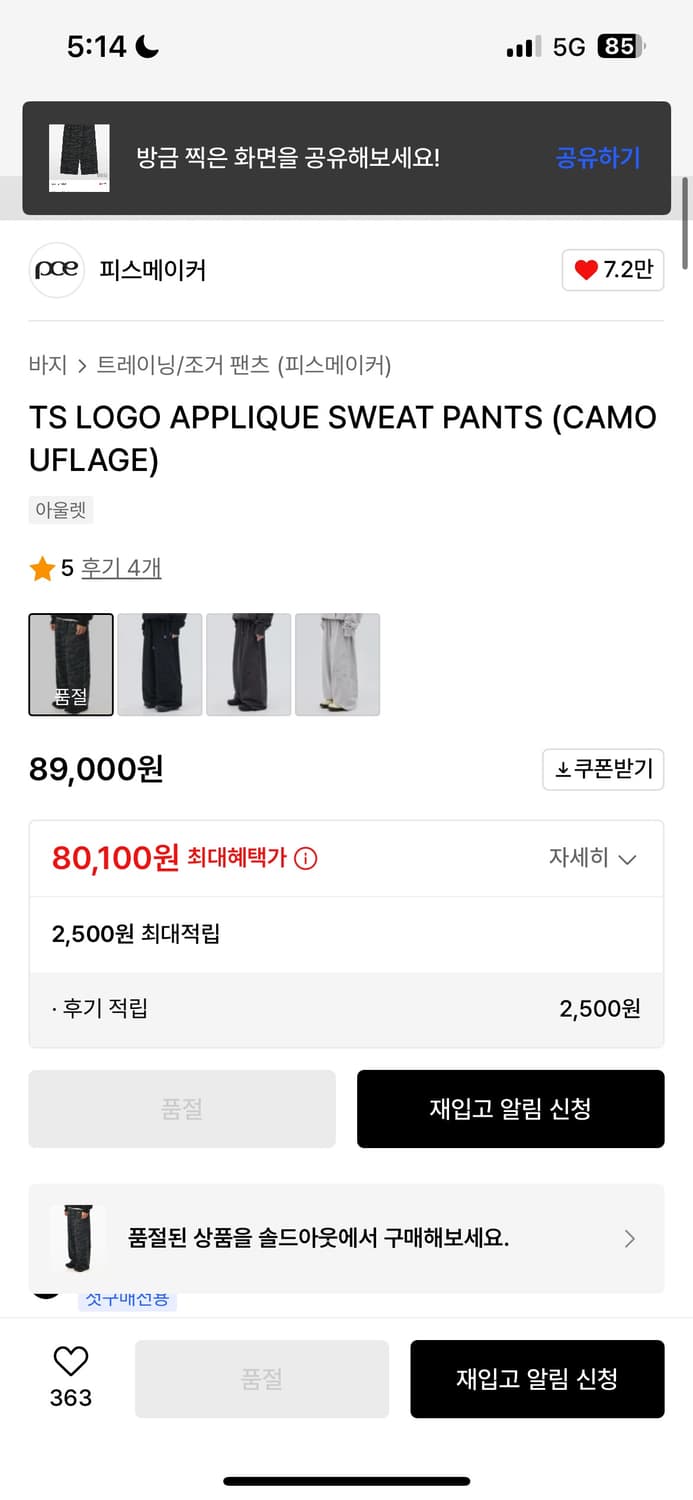Open 후기 4개 to read reviews
This screenshot has width=693, height=1500.
click(126, 567)
